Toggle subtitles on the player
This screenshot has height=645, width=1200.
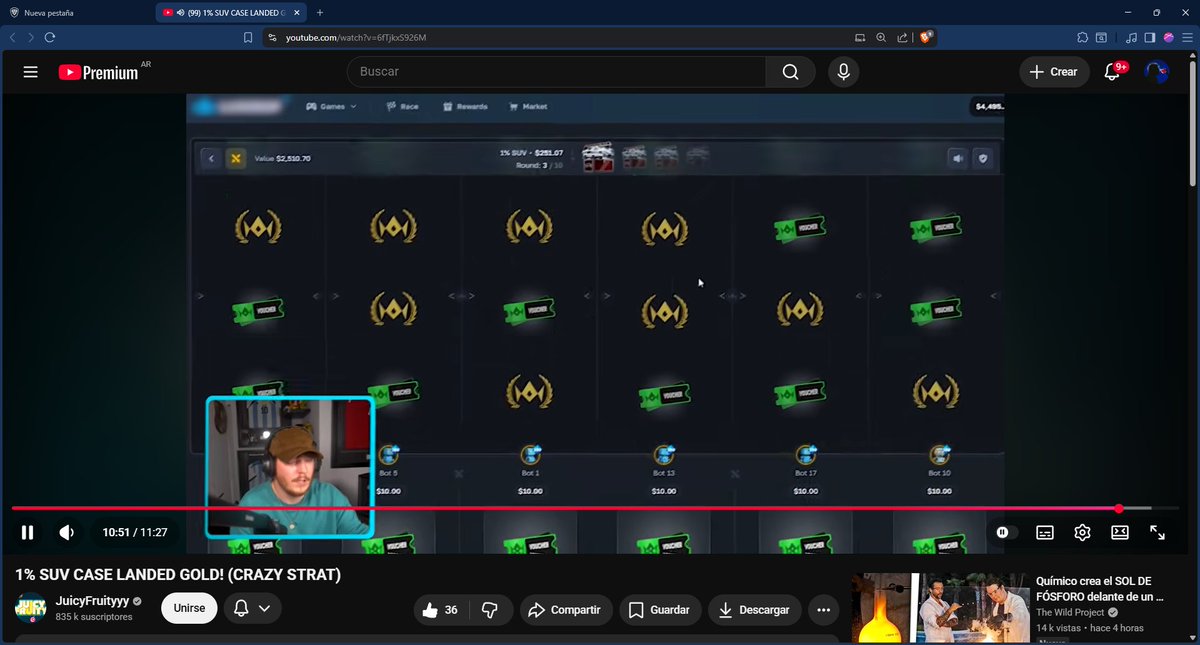pyautogui.click(x=1044, y=533)
